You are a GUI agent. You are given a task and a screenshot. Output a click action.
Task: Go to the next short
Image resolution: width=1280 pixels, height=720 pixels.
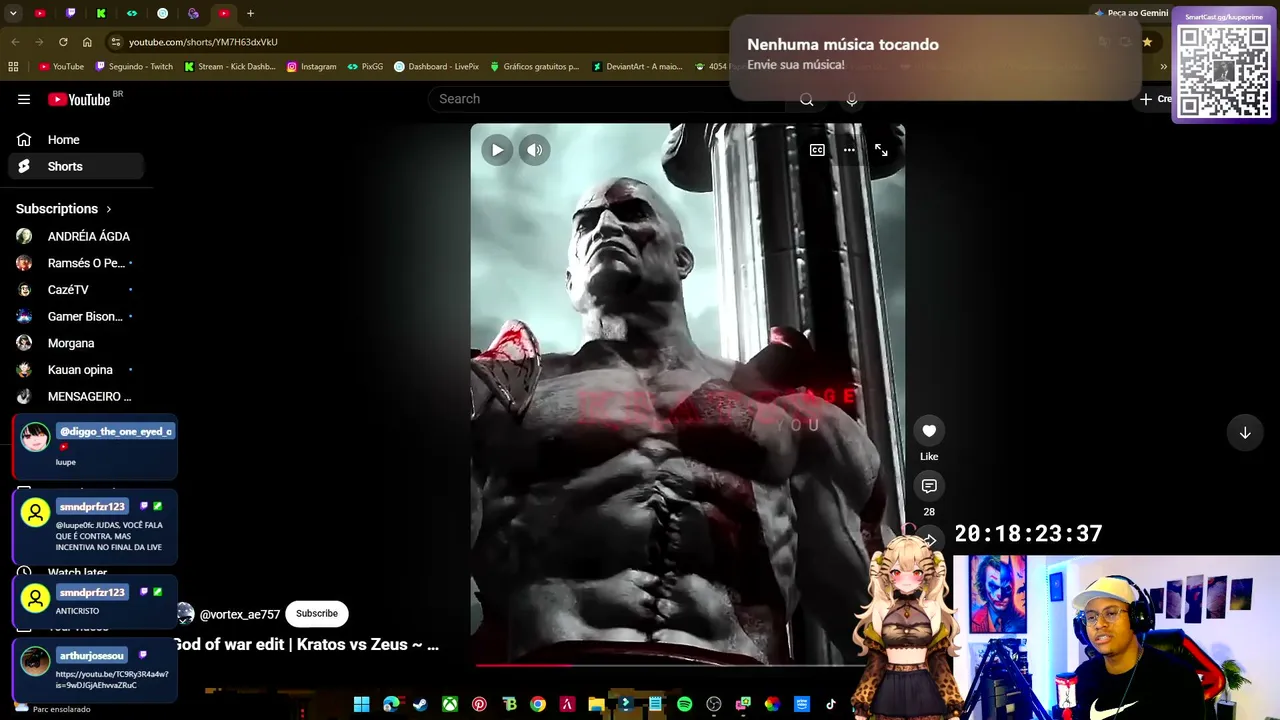click(x=1245, y=433)
